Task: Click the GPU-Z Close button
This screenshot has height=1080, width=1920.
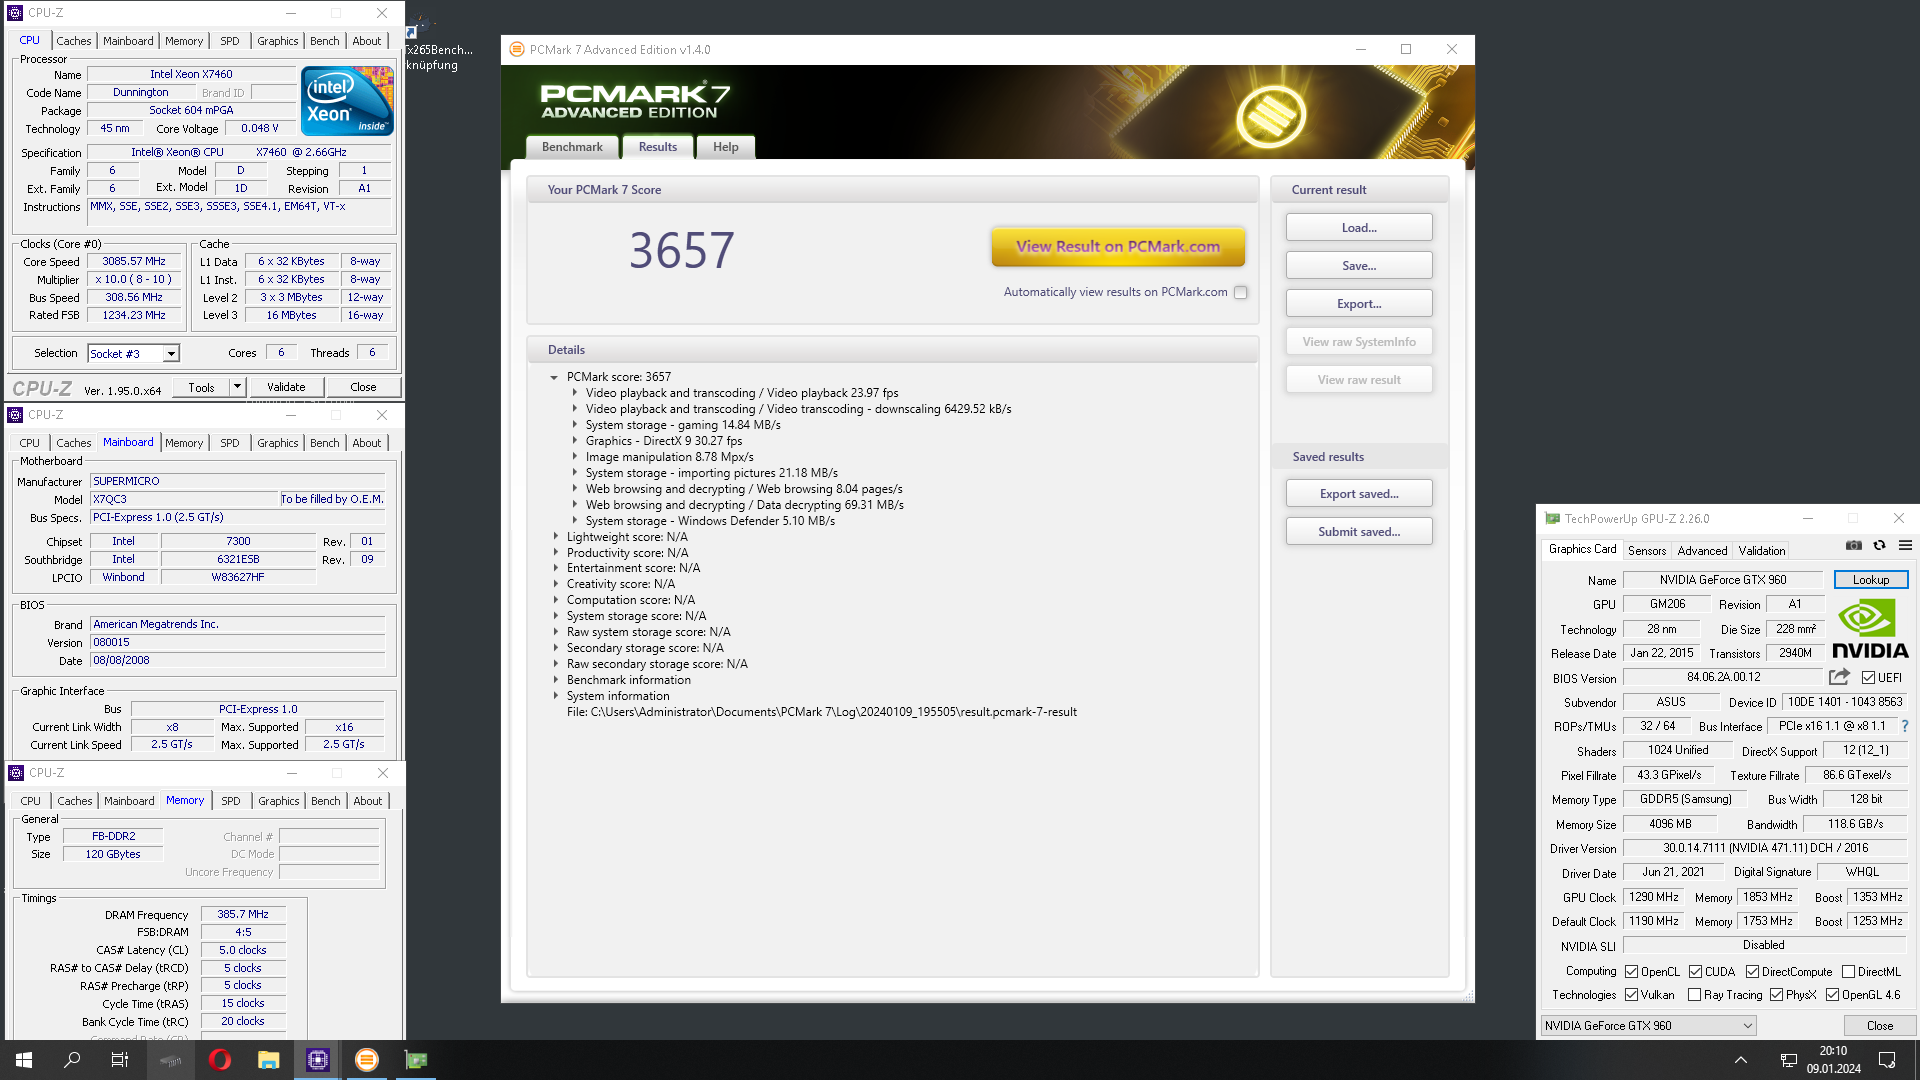Action: point(1879,1026)
